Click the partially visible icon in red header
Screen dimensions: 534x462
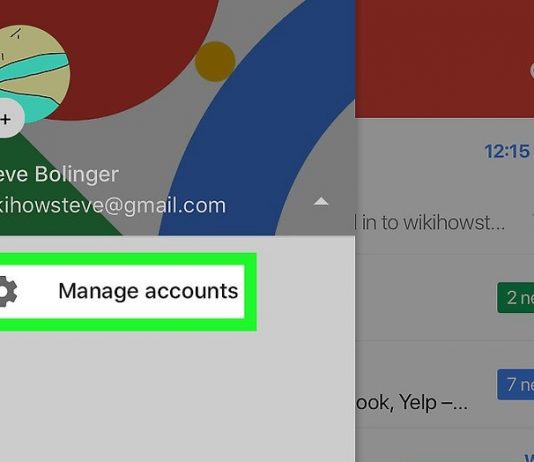pyautogui.click(x=532, y=70)
